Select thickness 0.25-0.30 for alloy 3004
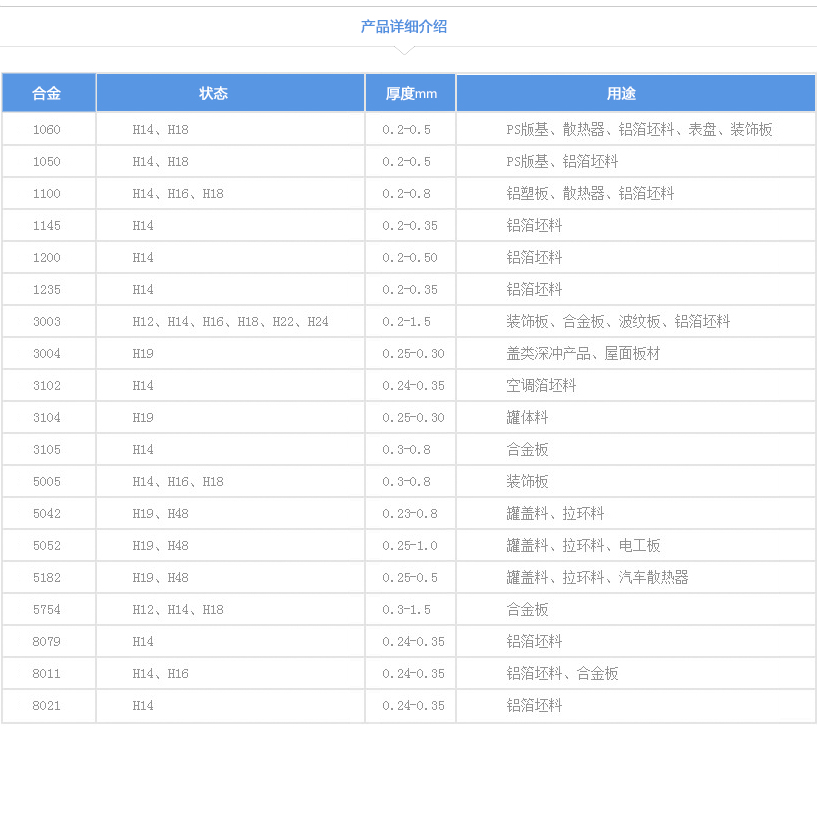This screenshot has height=820, width=817. pyautogui.click(x=409, y=353)
